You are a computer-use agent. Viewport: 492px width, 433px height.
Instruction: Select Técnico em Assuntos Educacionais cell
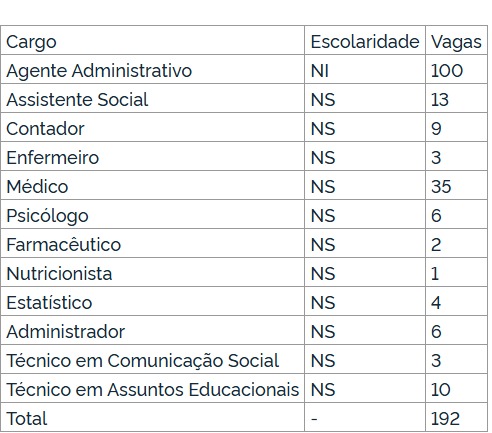(153, 390)
